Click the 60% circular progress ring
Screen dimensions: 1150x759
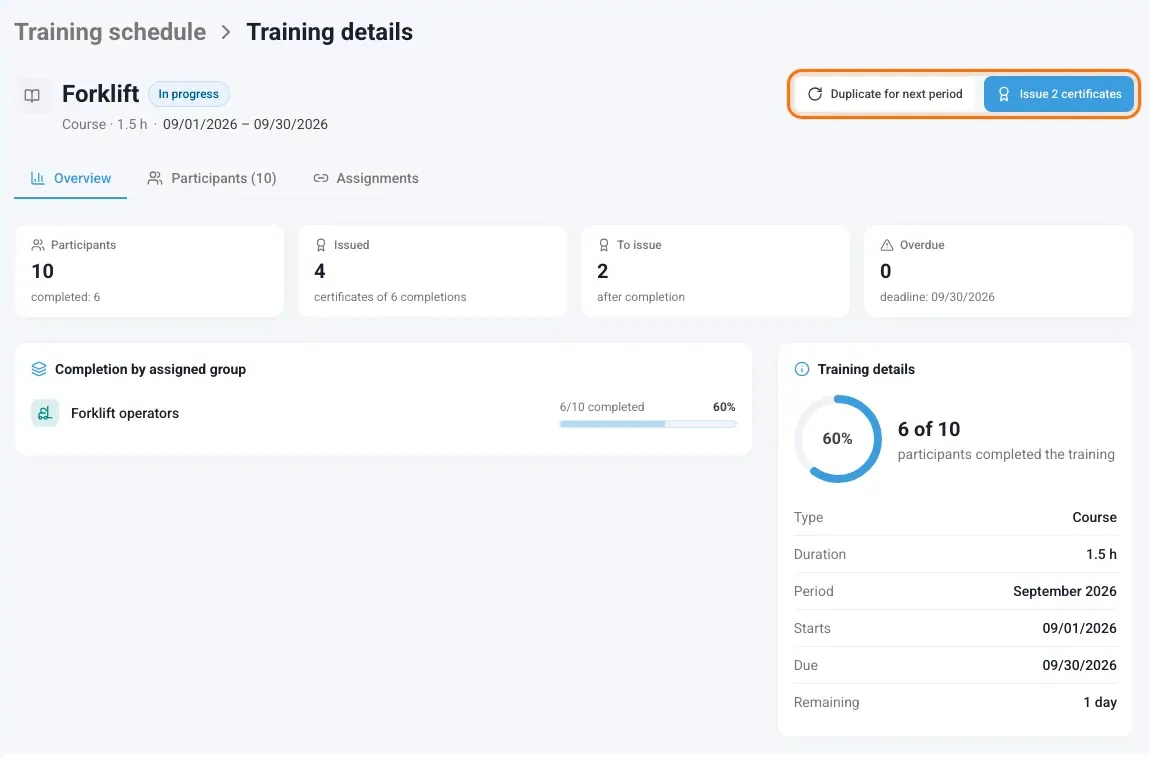[x=838, y=439]
